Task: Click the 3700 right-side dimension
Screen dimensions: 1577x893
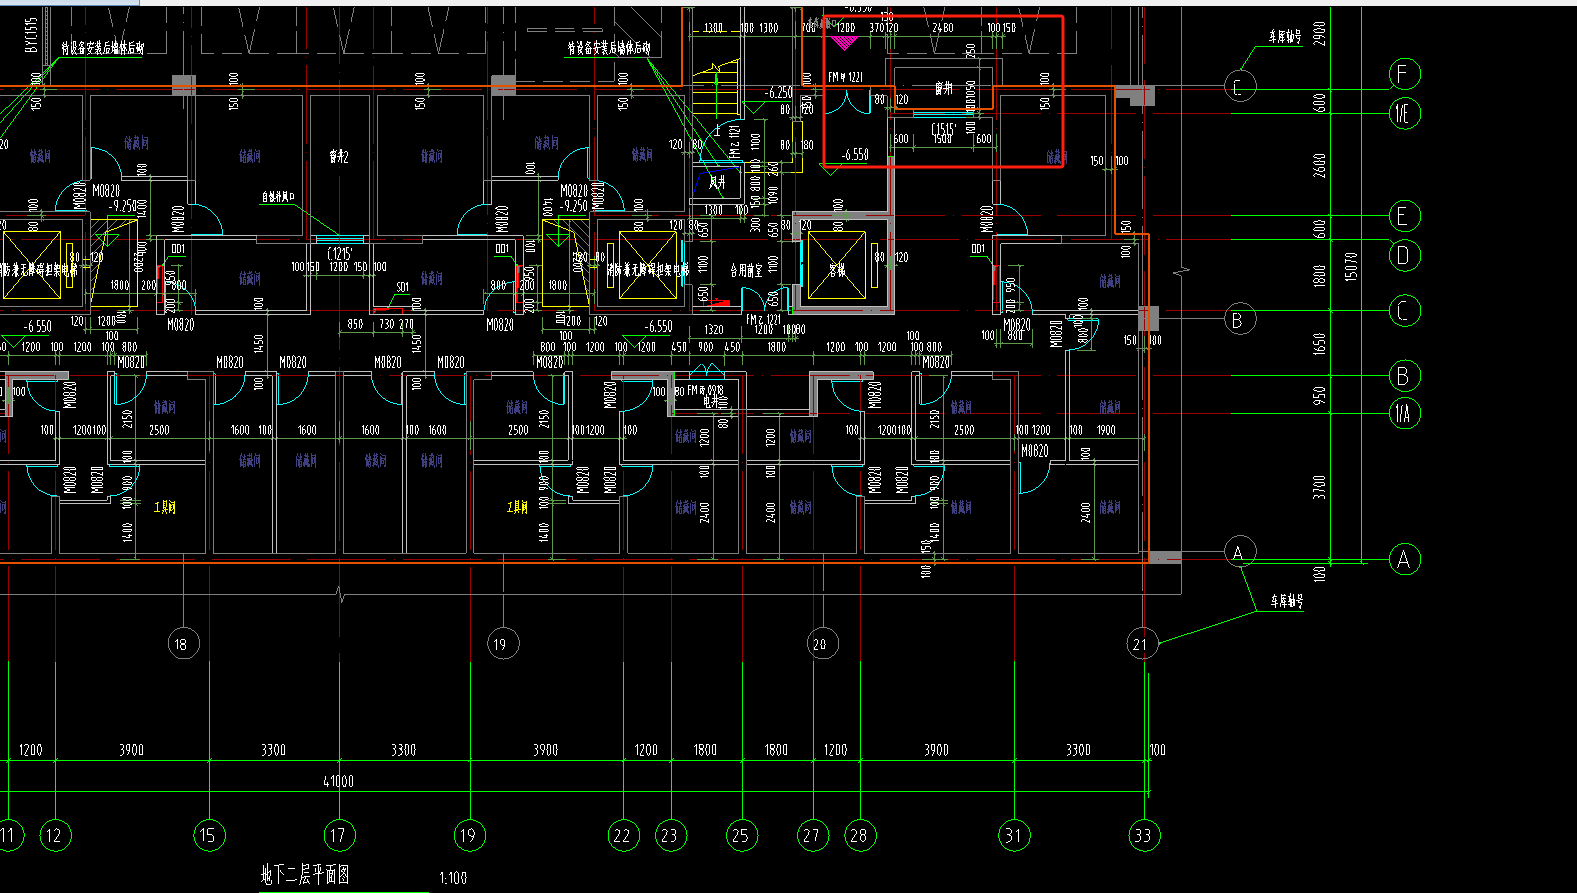Action: [x=1320, y=486]
